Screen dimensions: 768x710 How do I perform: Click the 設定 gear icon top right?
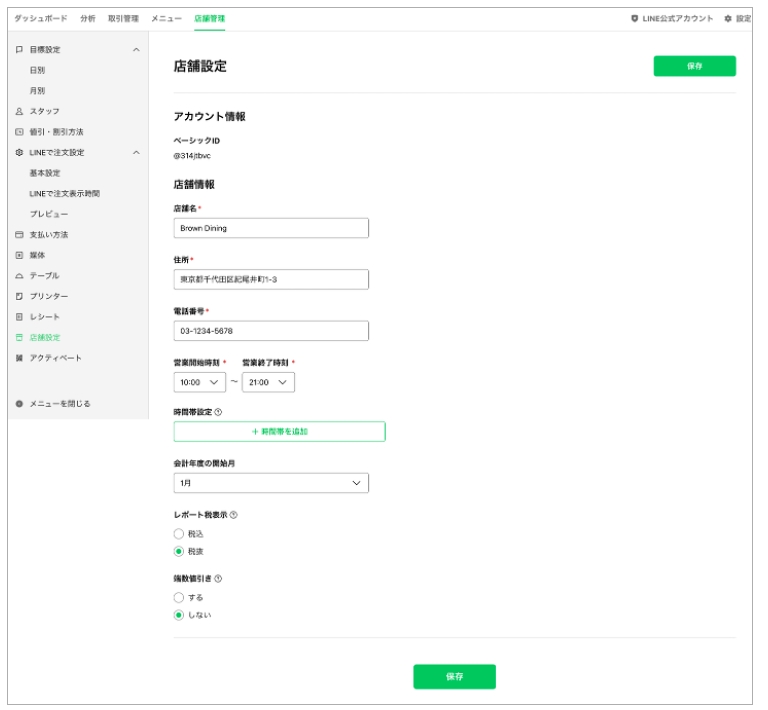pos(728,19)
